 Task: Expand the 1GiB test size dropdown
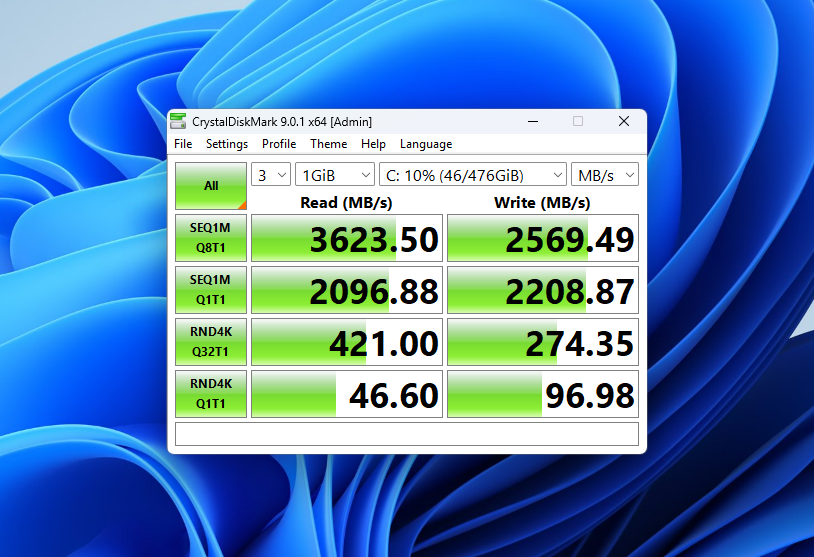point(335,175)
